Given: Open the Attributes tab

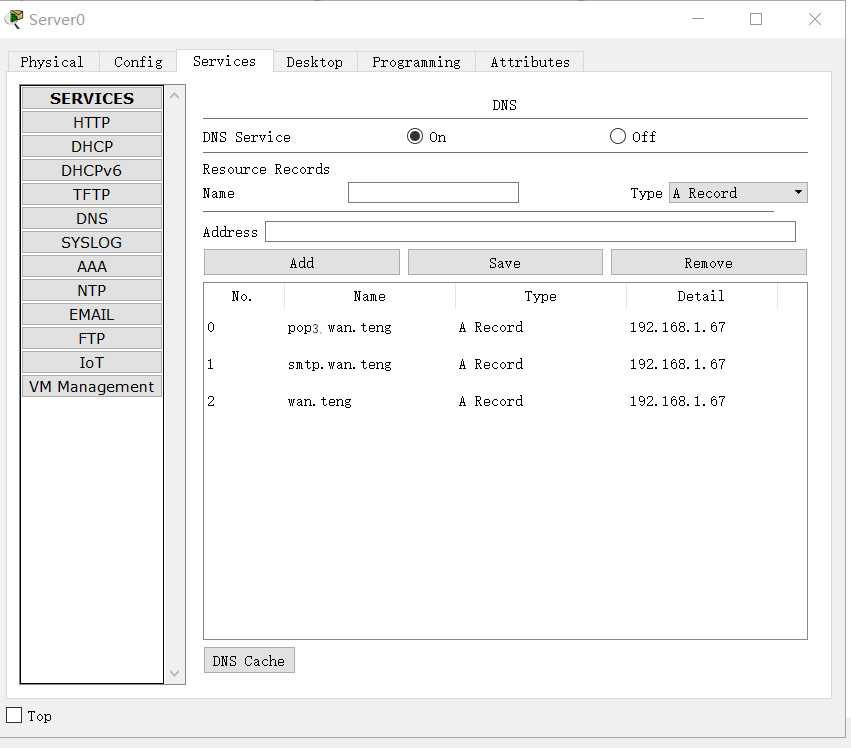Looking at the screenshot, I should coord(530,62).
